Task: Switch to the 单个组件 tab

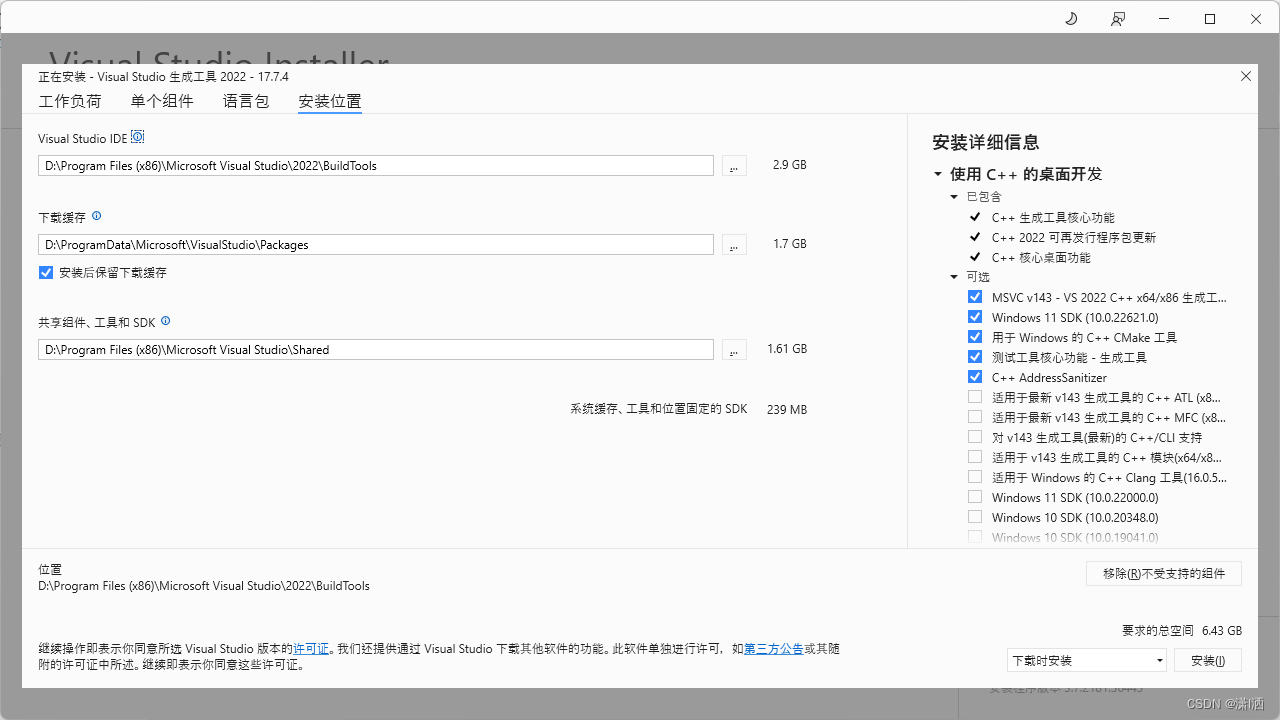Action: click(x=162, y=101)
